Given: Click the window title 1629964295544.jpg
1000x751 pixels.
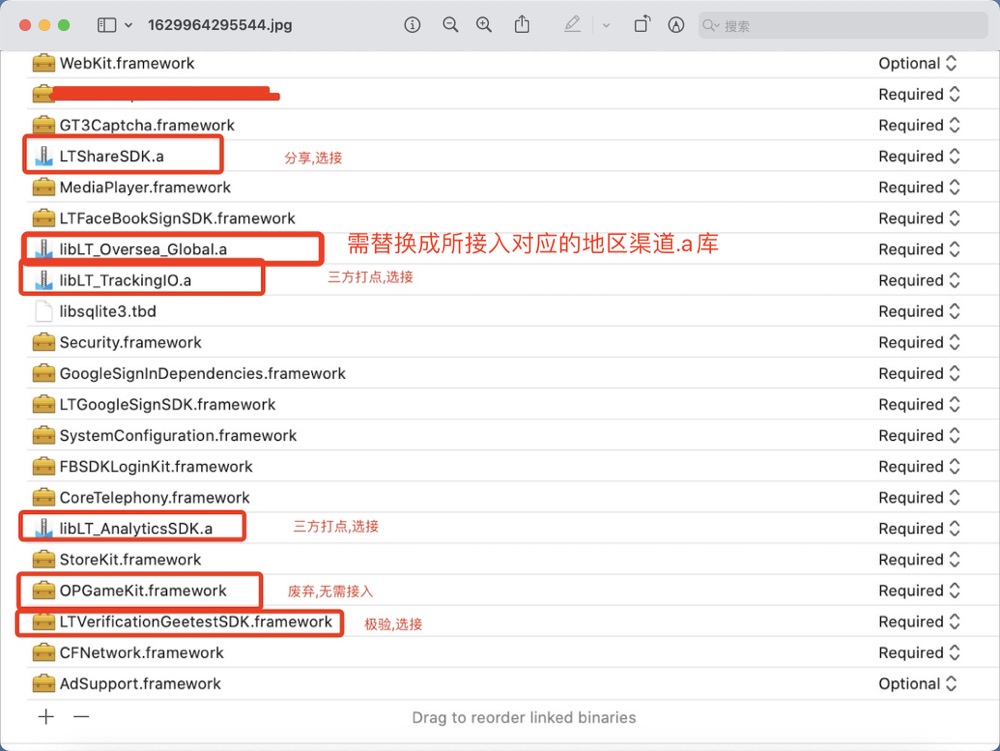Looking at the screenshot, I should pyautogui.click(x=220, y=25).
